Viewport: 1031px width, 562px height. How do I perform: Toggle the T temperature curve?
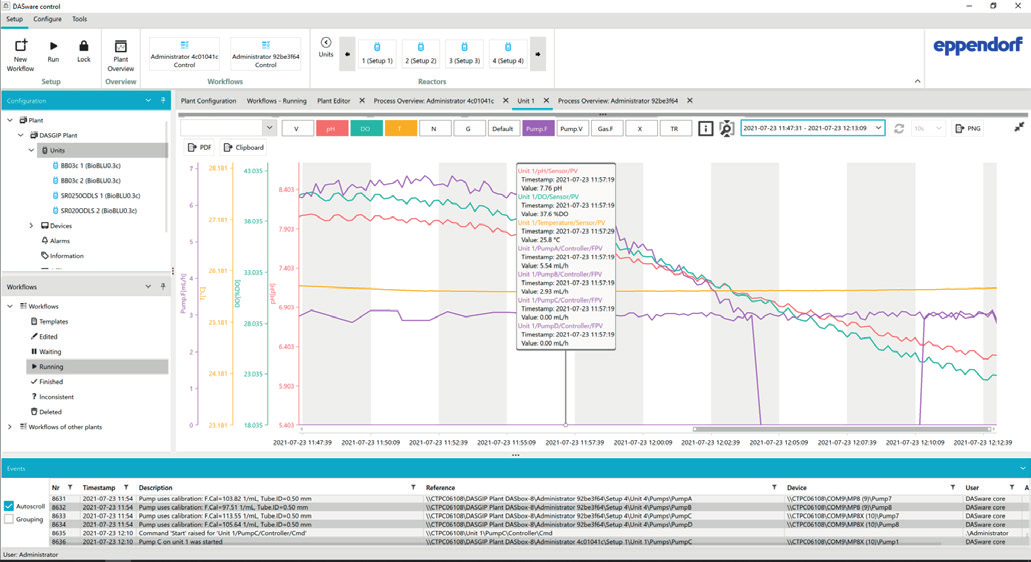click(400, 128)
